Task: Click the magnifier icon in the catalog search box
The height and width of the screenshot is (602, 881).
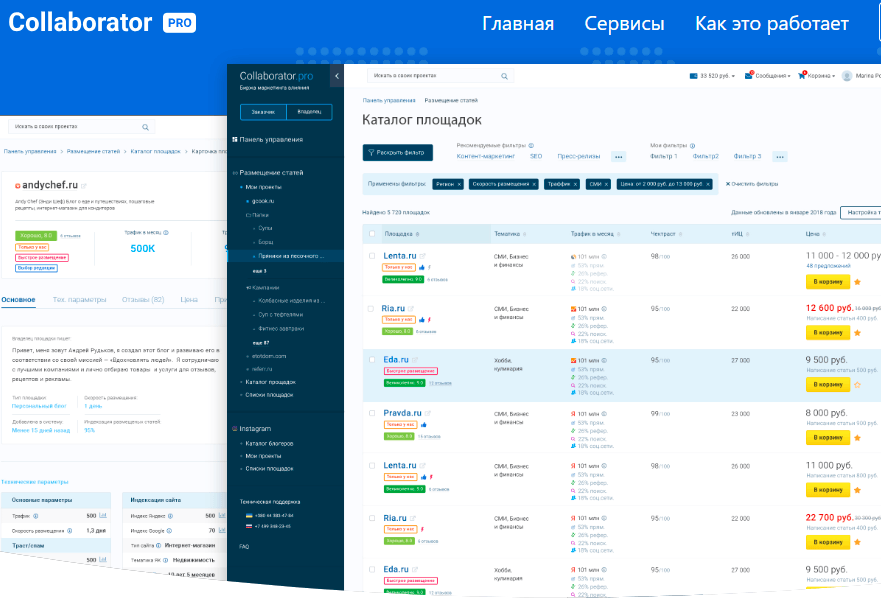Action: (x=504, y=76)
